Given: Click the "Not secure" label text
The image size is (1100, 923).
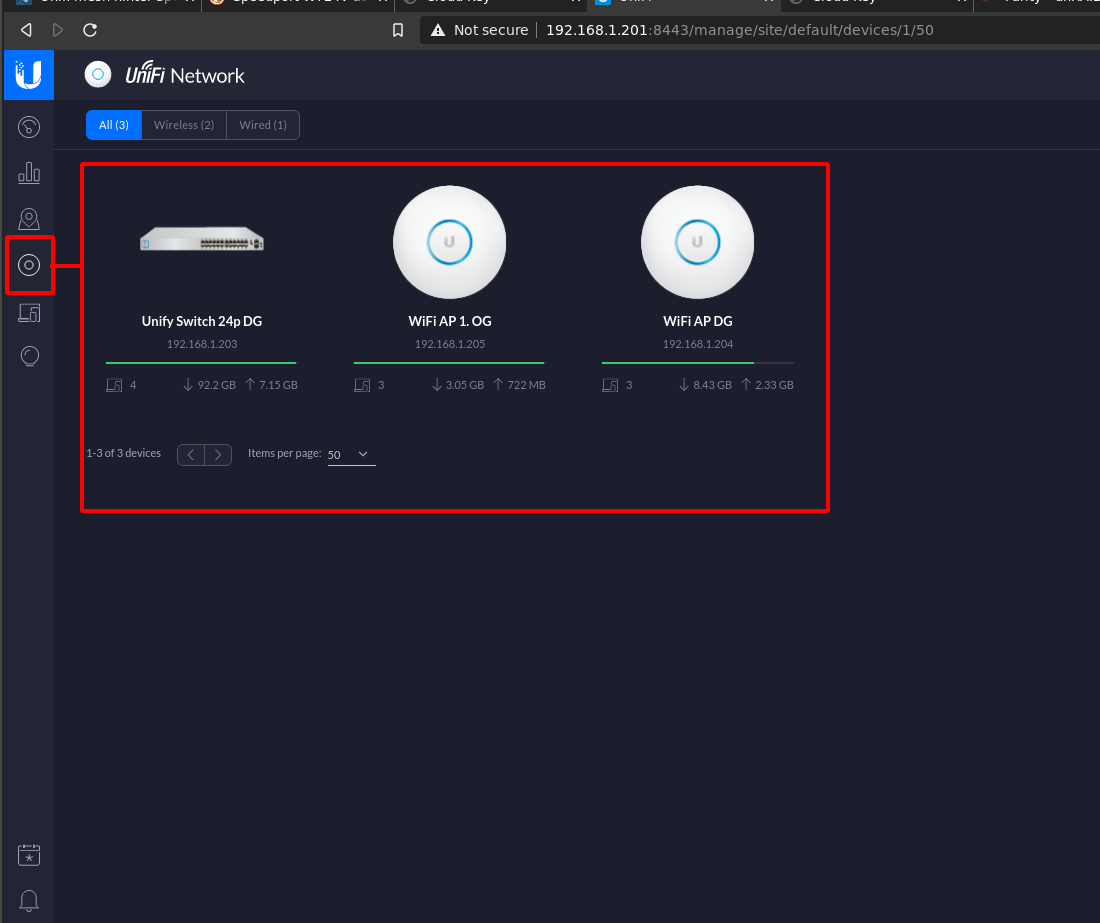Looking at the screenshot, I should pos(491,30).
